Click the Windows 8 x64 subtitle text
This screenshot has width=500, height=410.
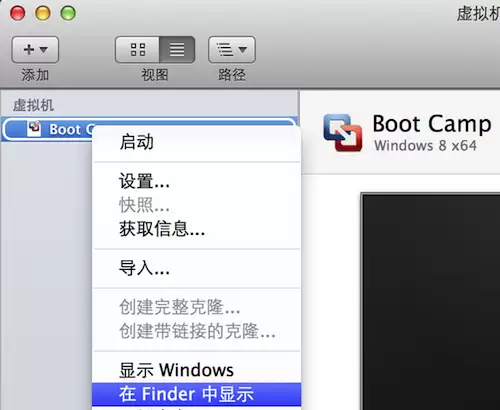pos(425,146)
